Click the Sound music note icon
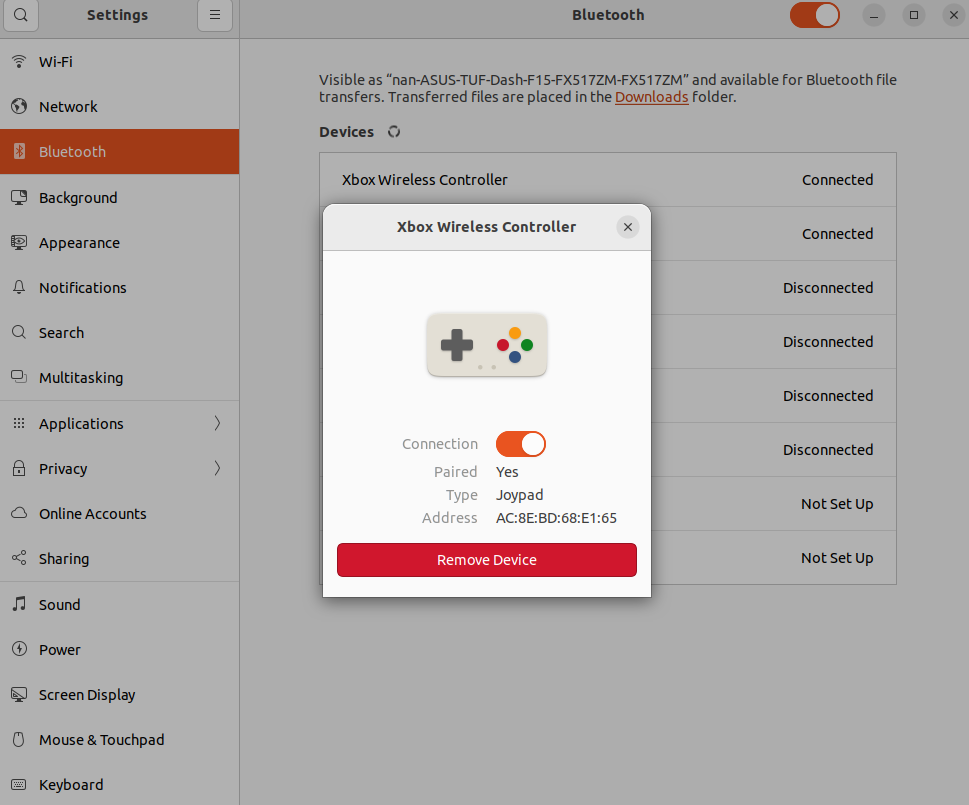 coord(19,604)
